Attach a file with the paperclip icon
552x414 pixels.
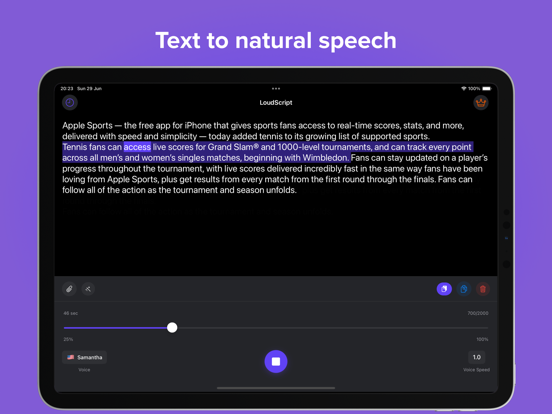coord(69,289)
